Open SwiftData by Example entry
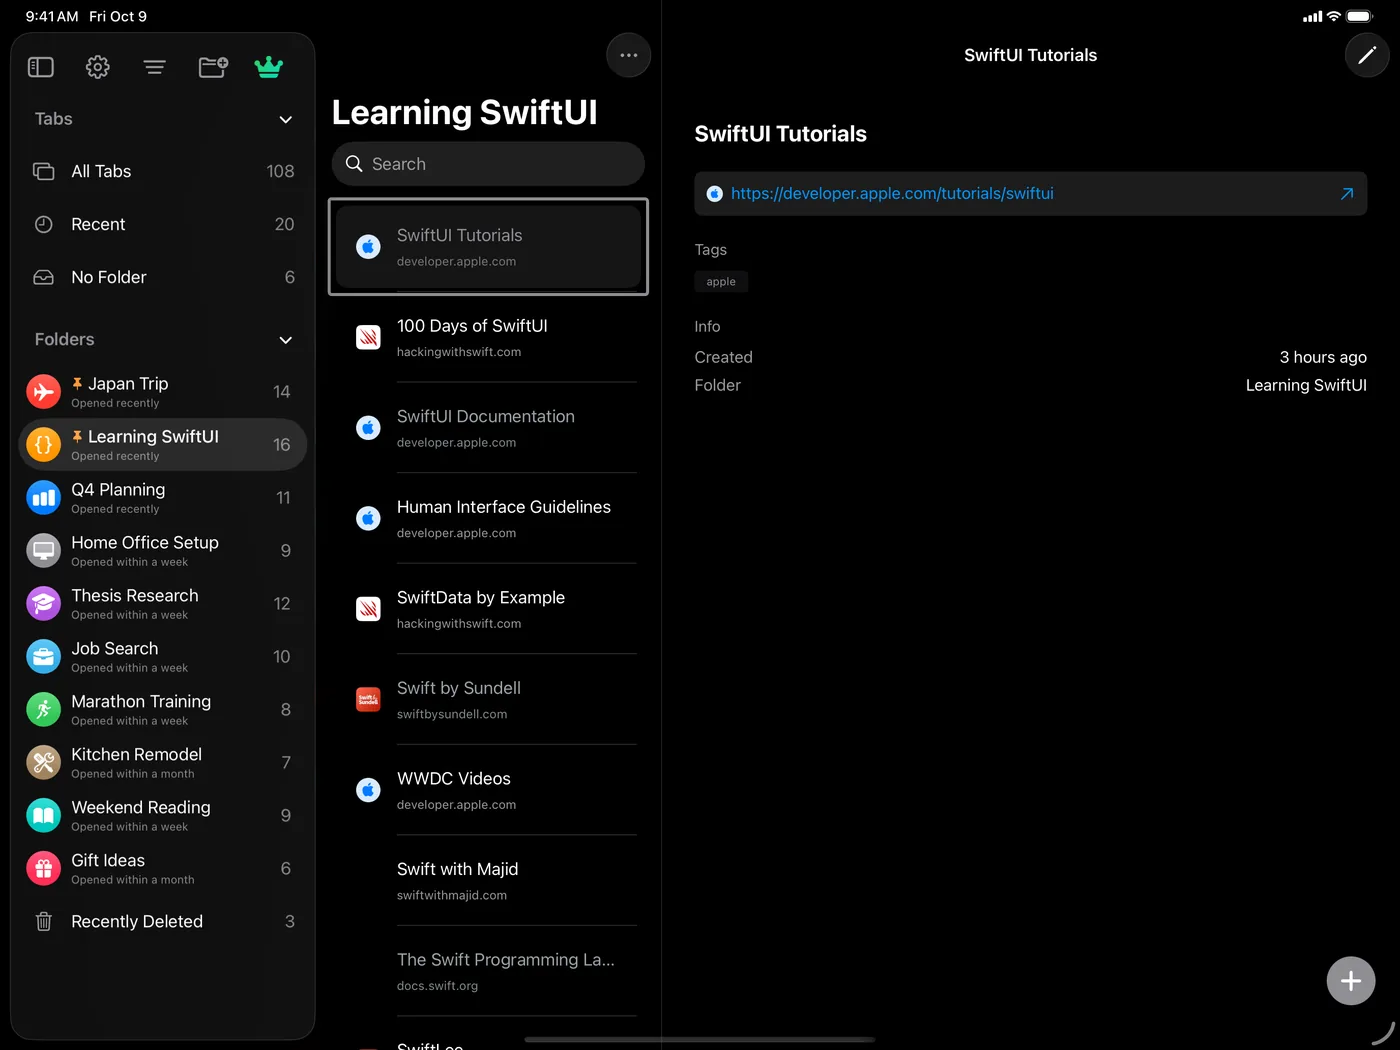 pyautogui.click(x=488, y=609)
